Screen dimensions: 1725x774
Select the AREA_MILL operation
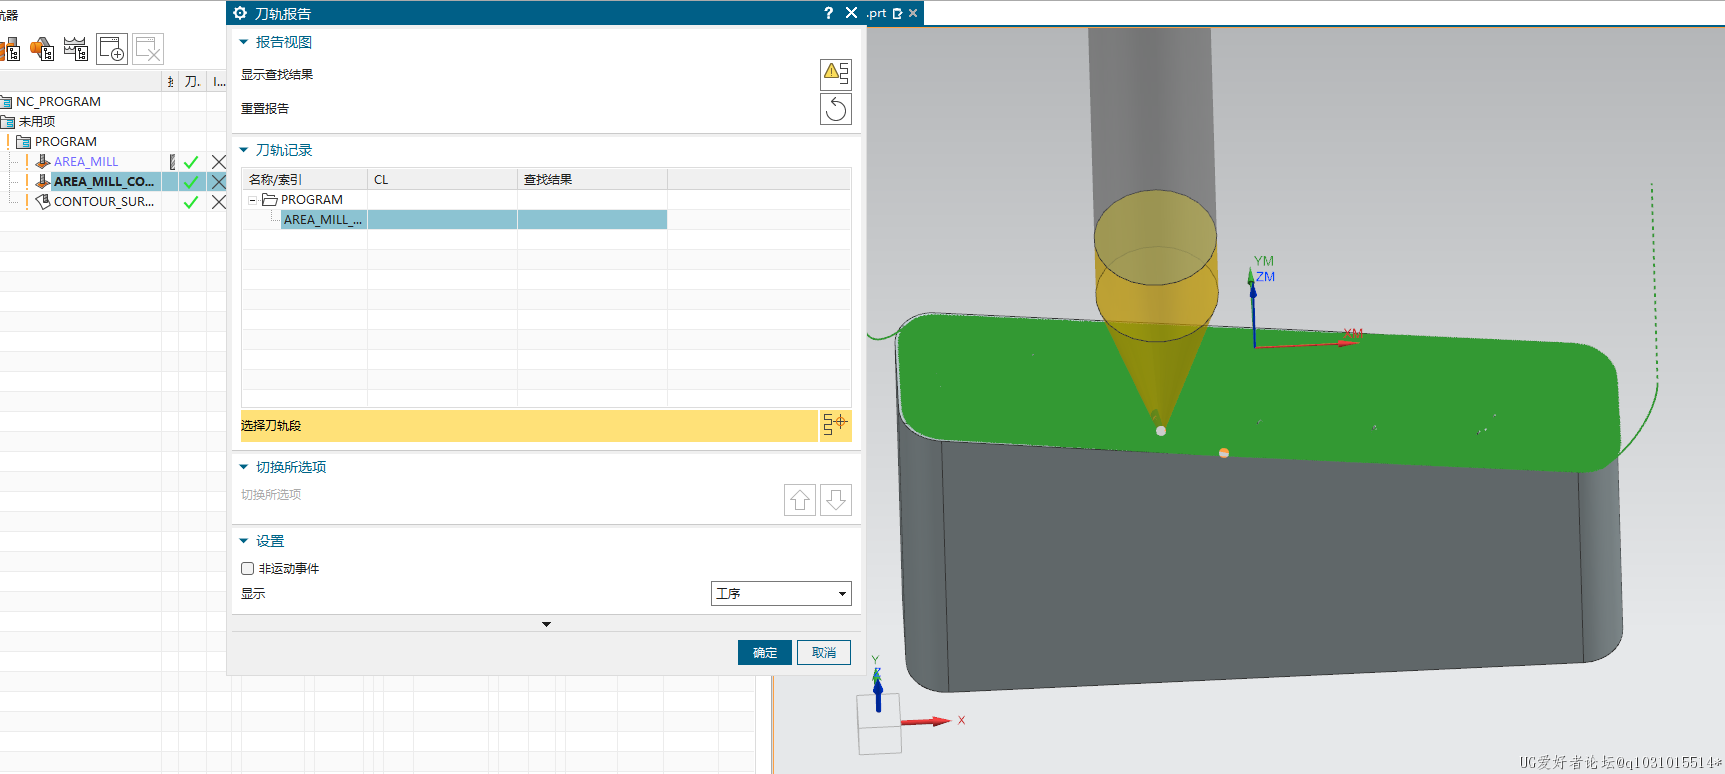(x=86, y=161)
